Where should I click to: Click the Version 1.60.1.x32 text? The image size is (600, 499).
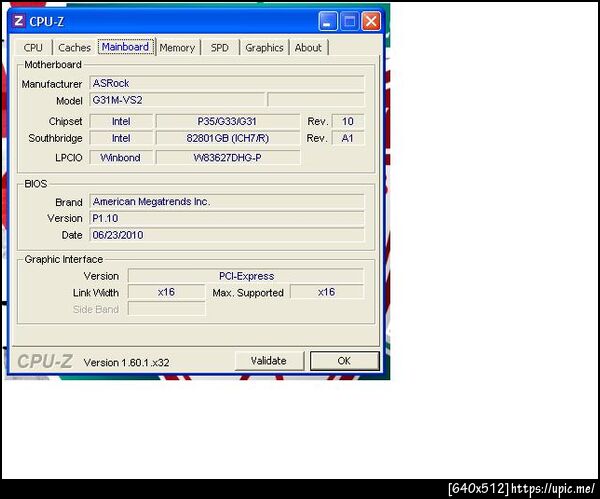click(126, 362)
